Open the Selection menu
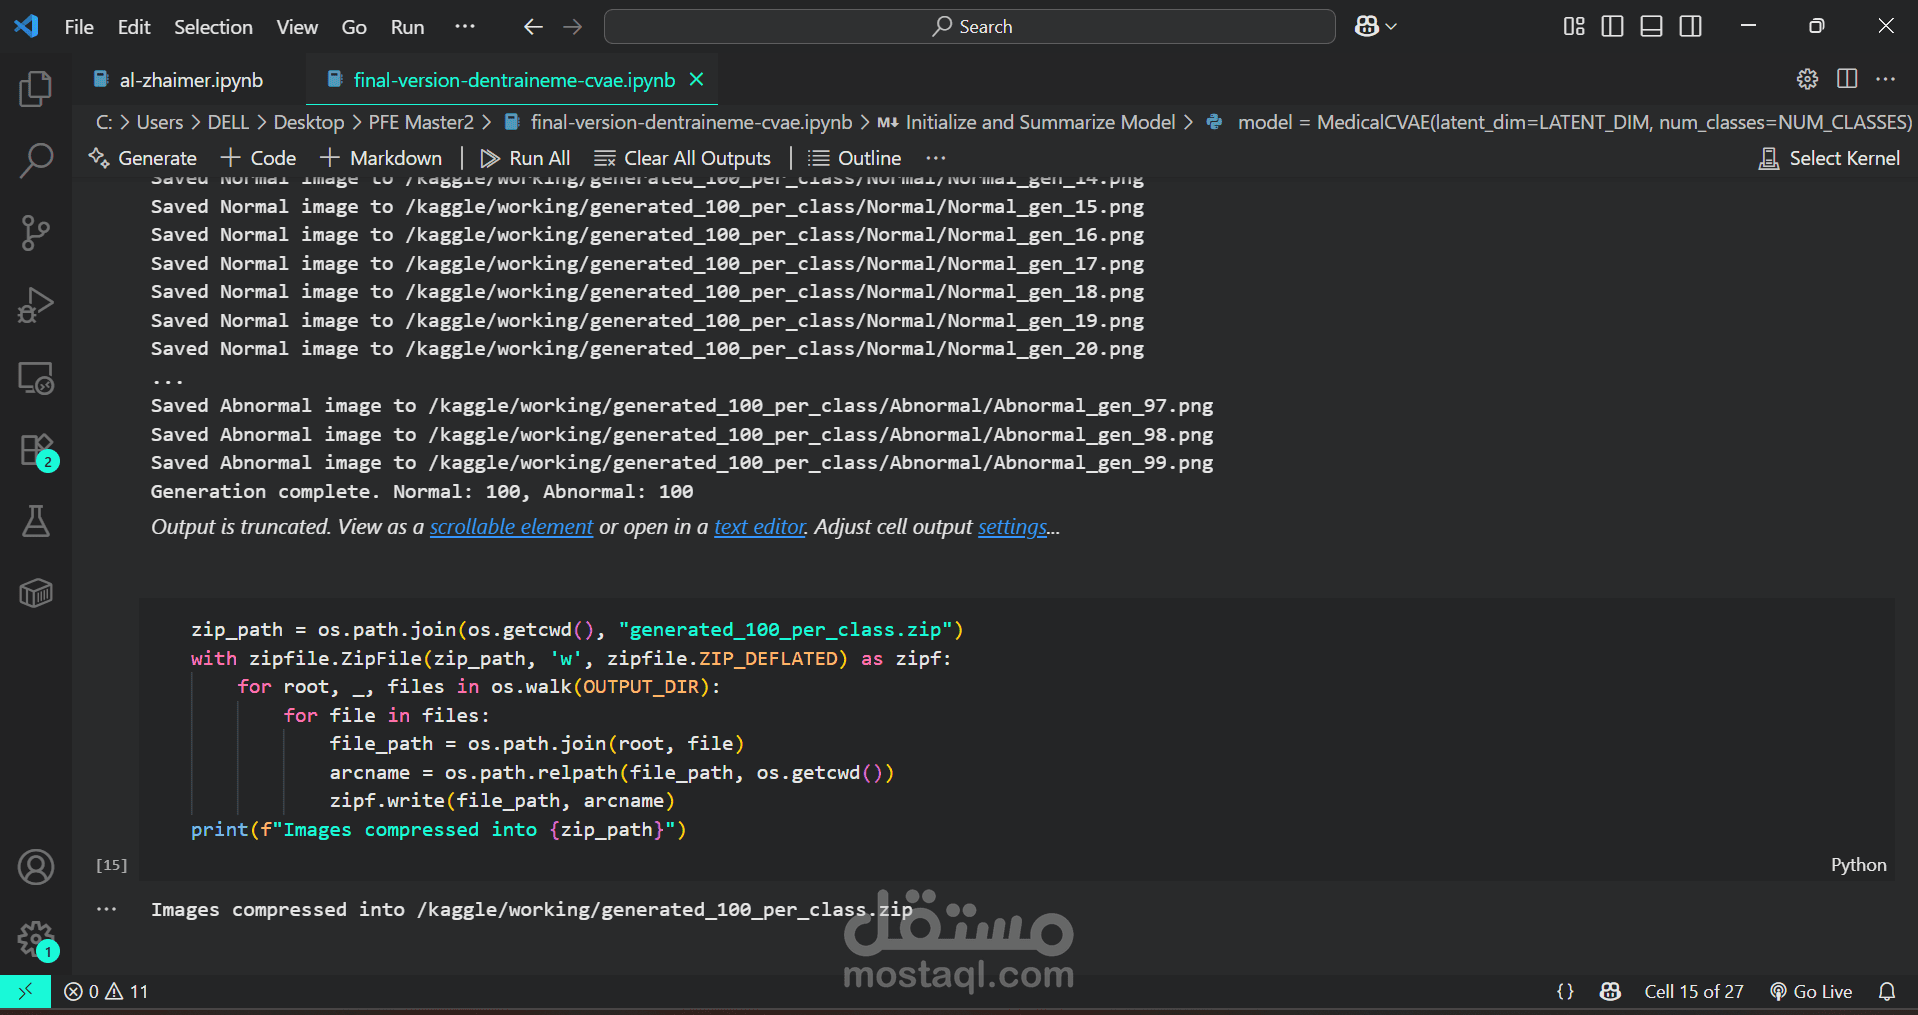 (x=213, y=27)
